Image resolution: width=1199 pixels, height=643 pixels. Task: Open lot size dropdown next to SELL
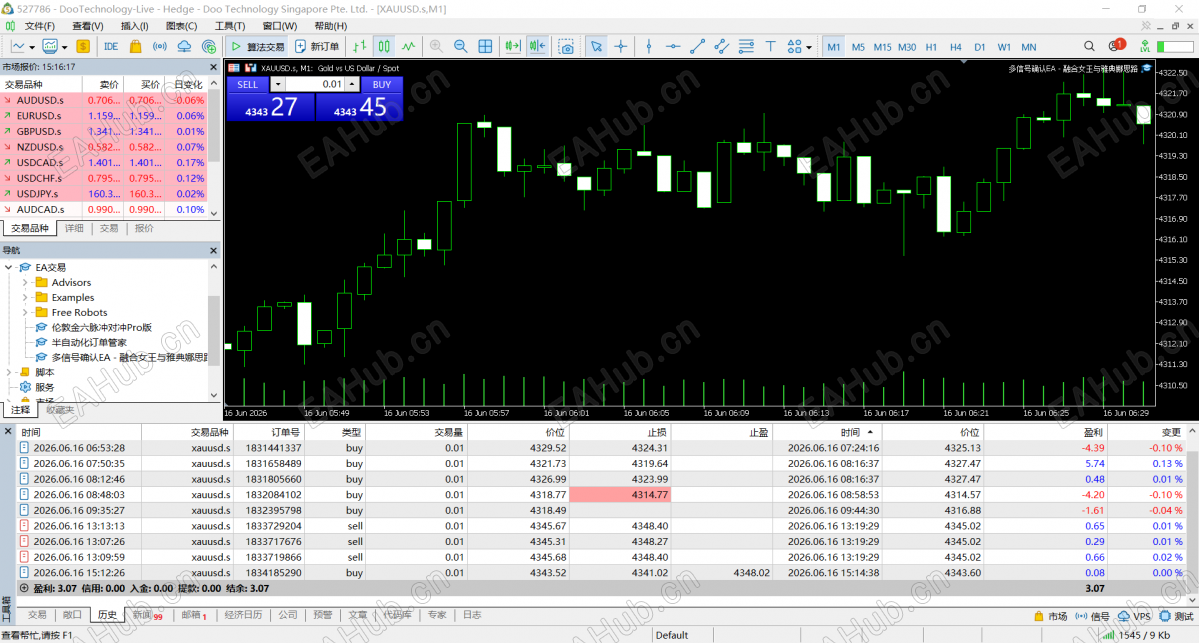pyautogui.click(x=278, y=84)
